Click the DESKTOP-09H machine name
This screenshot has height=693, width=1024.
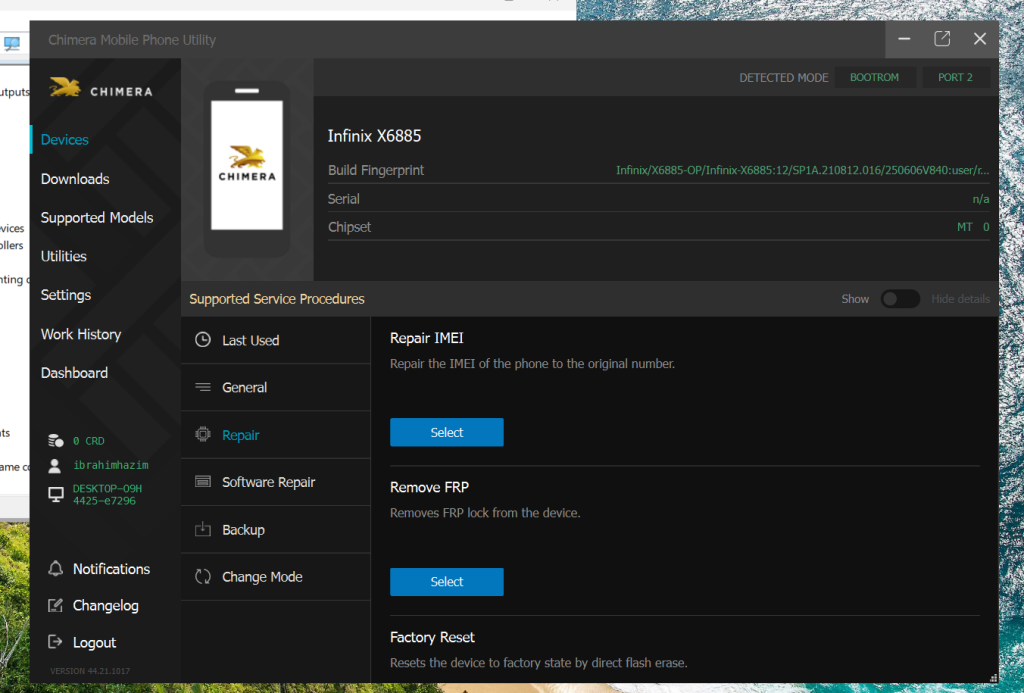[x=107, y=494]
